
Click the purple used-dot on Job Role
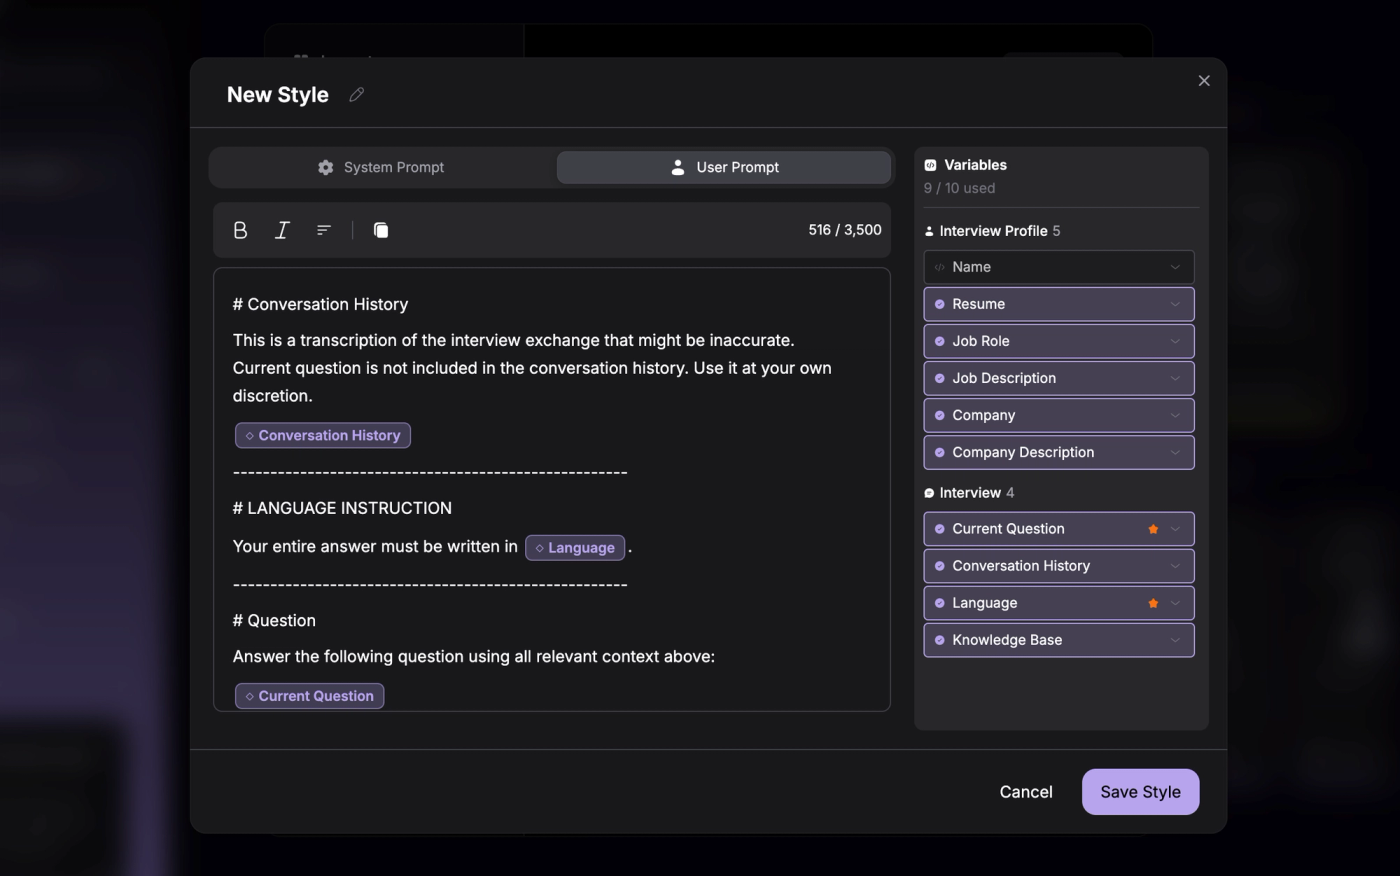coord(939,341)
